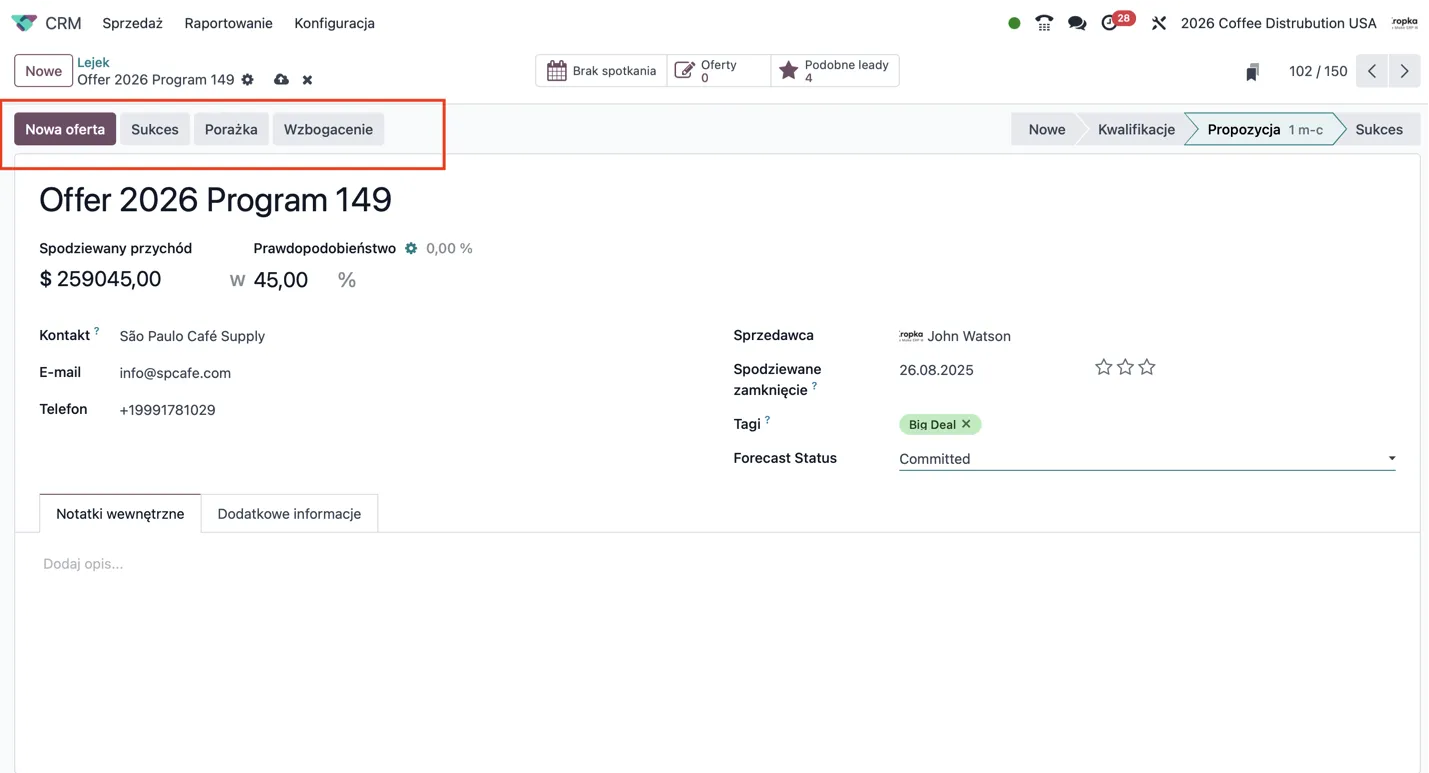
Task: Set priority with the third star
Action: (1147, 367)
